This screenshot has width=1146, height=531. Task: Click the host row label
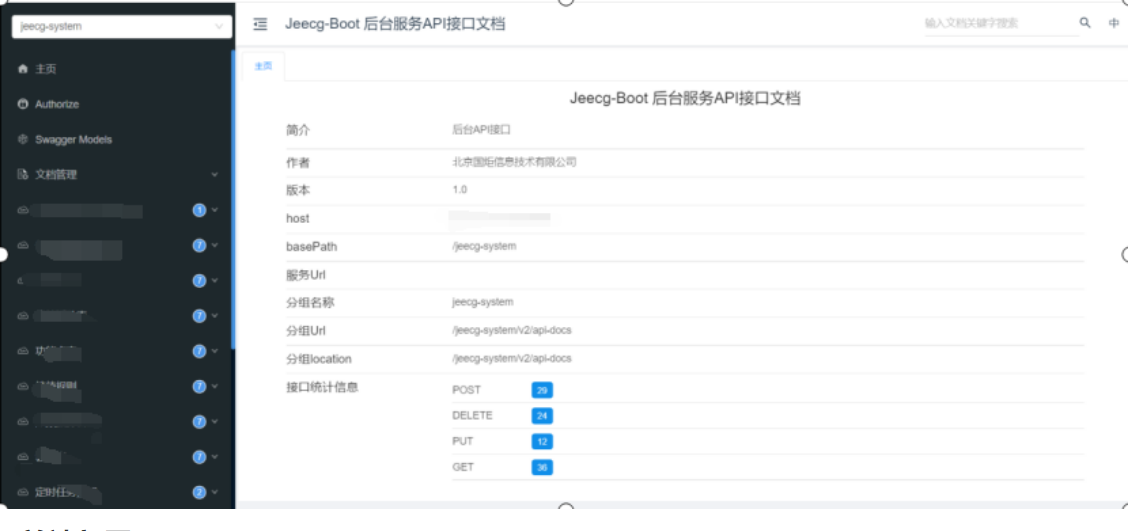[x=297, y=218]
